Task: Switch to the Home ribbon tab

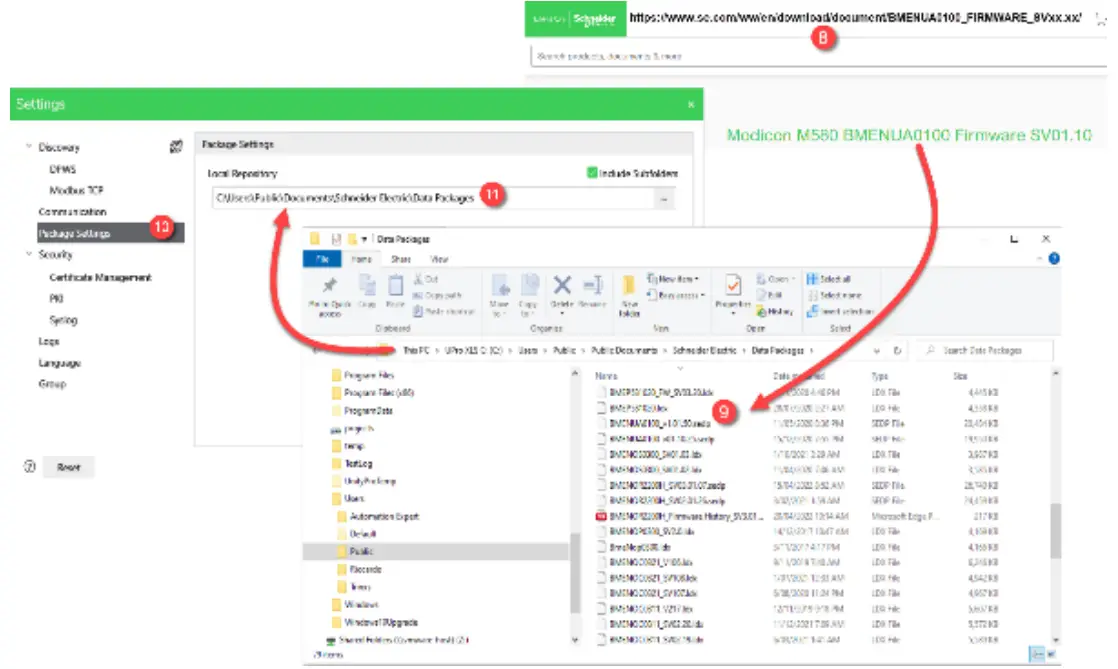Action: pyautogui.click(x=361, y=259)
